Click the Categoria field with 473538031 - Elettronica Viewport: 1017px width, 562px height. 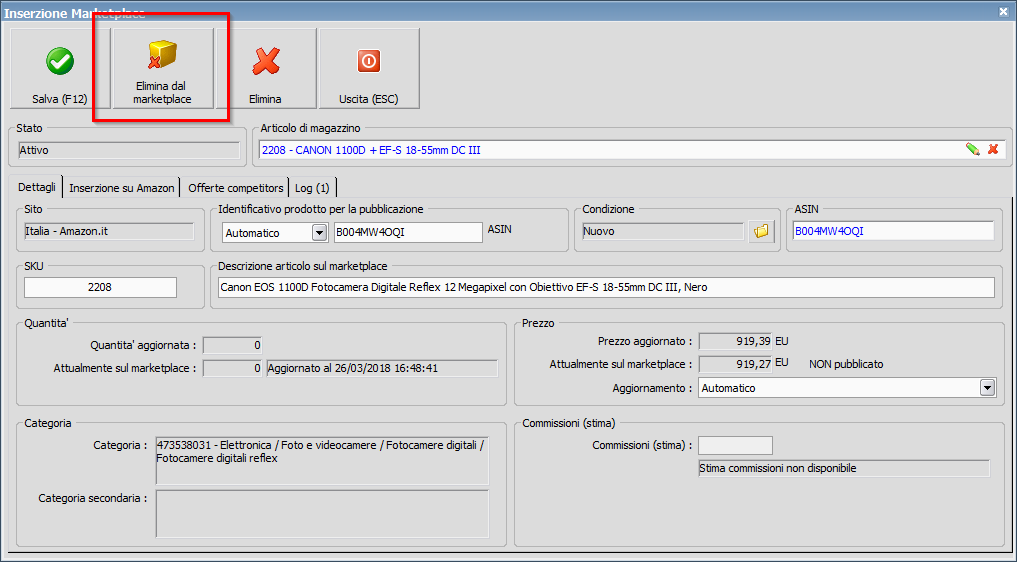pyautogui.click(x=322, y=460)
